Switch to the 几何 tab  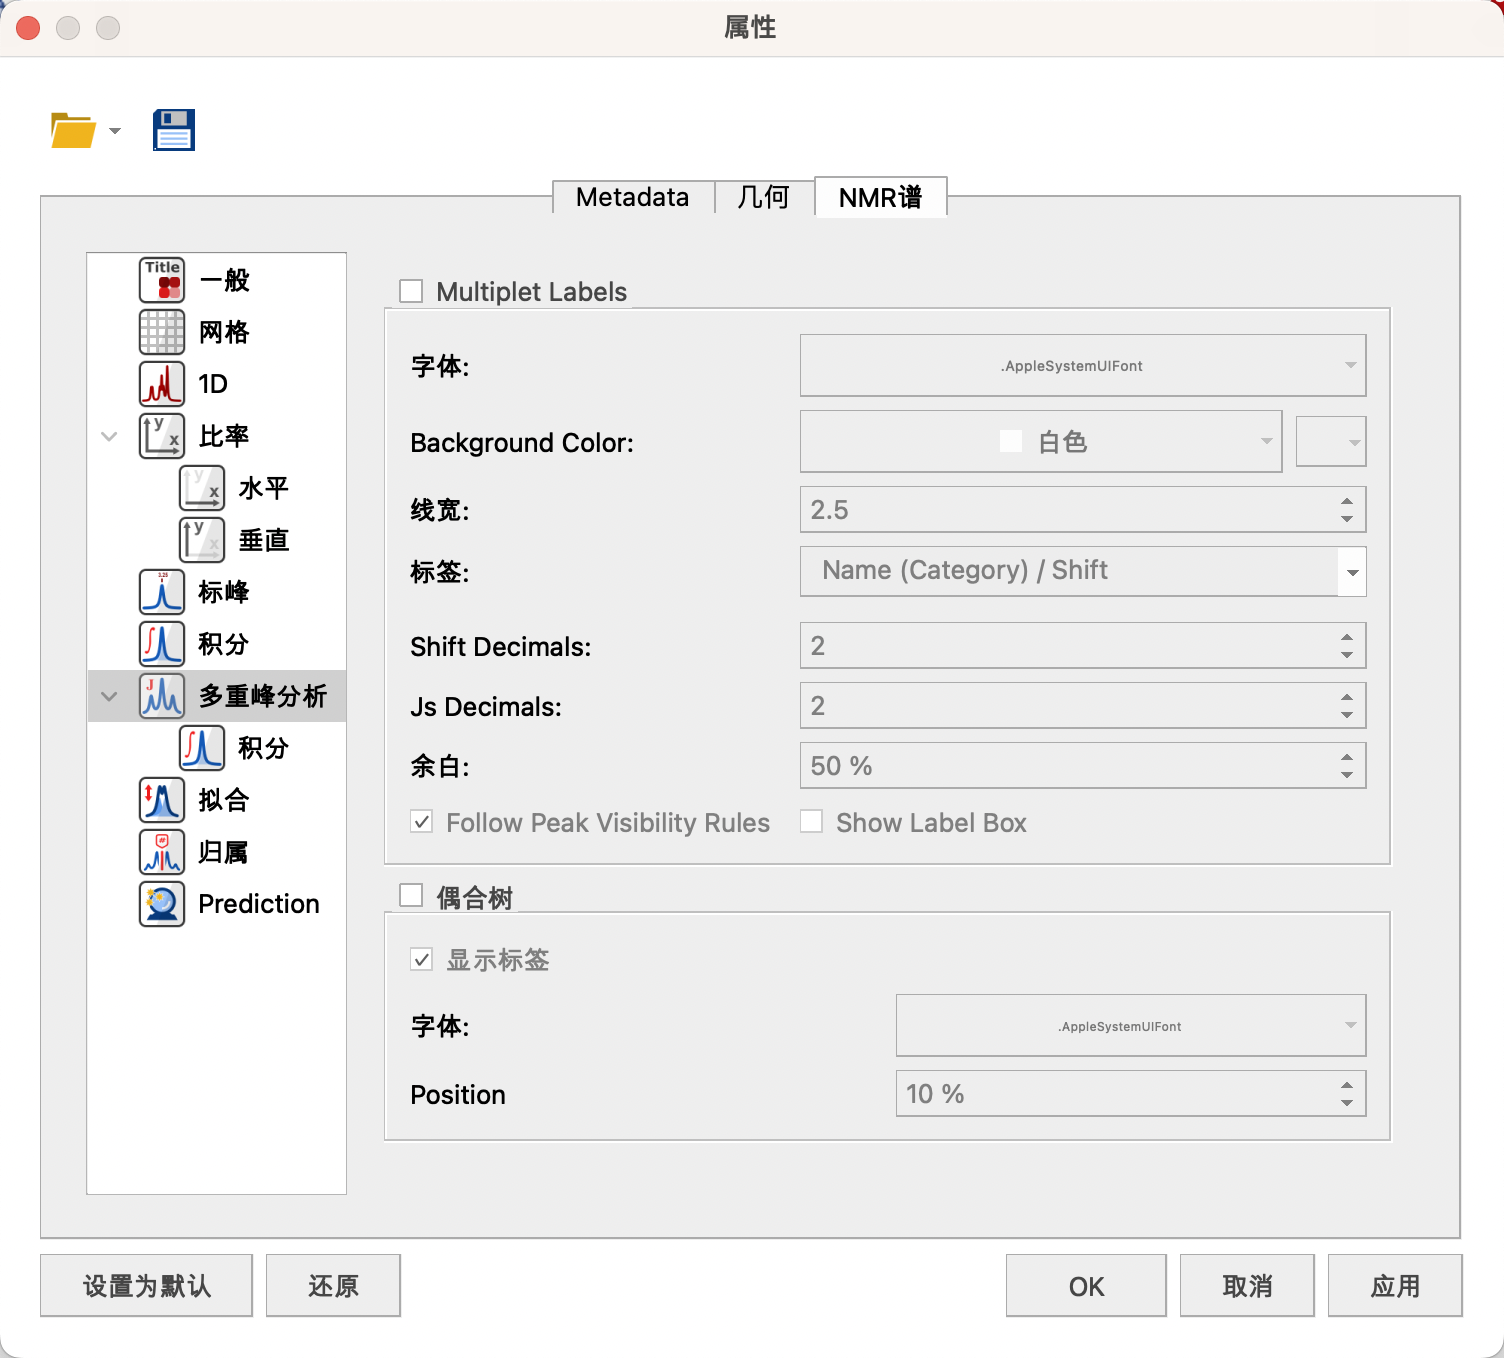(x=764, y=197)
